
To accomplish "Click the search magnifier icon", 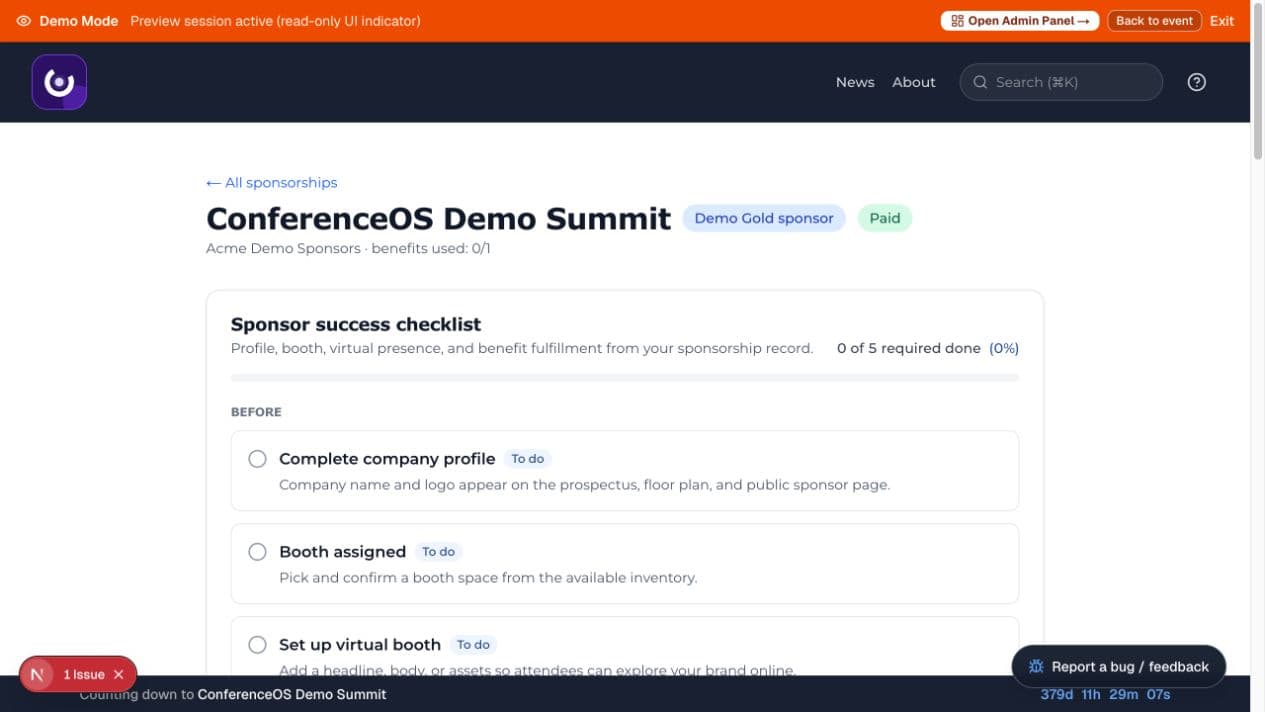I will point(980,82).
